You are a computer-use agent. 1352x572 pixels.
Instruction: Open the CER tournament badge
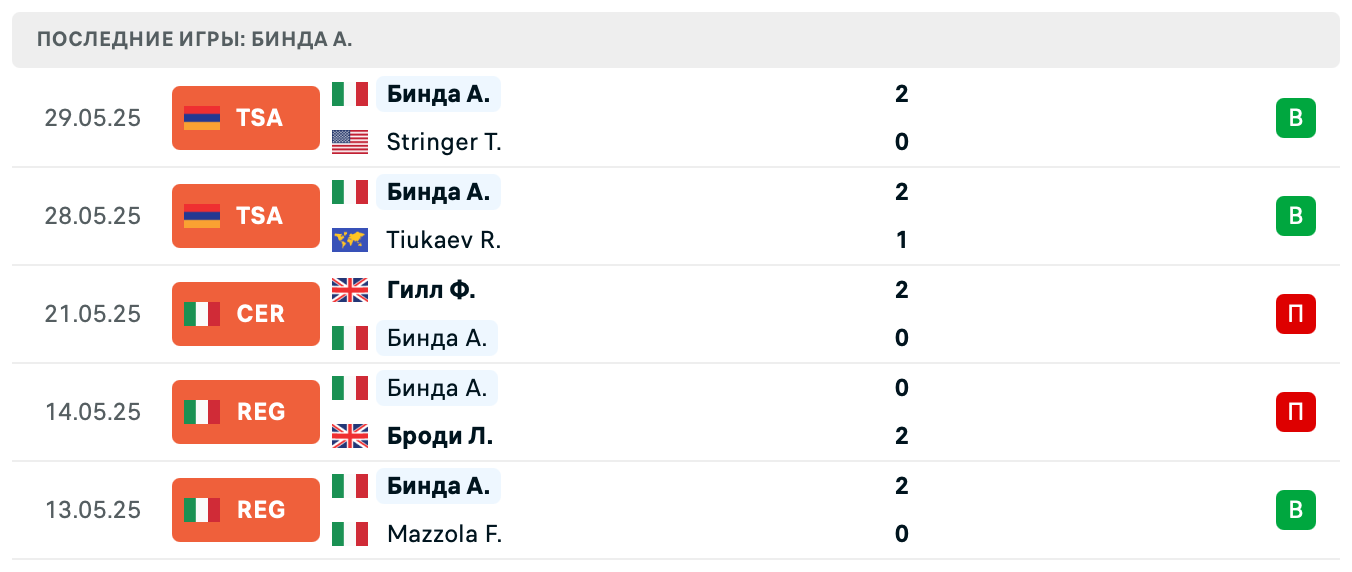(245, 314)
